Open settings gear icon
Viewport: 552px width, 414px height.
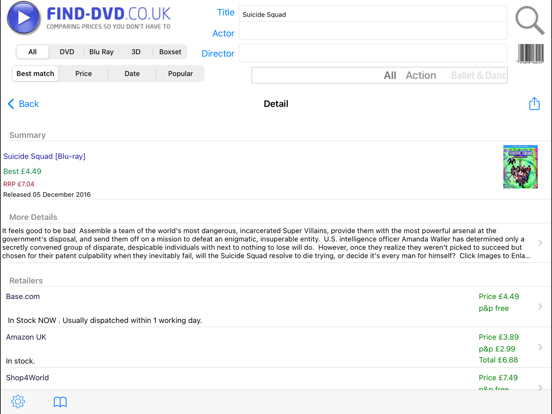pos(18,401)
